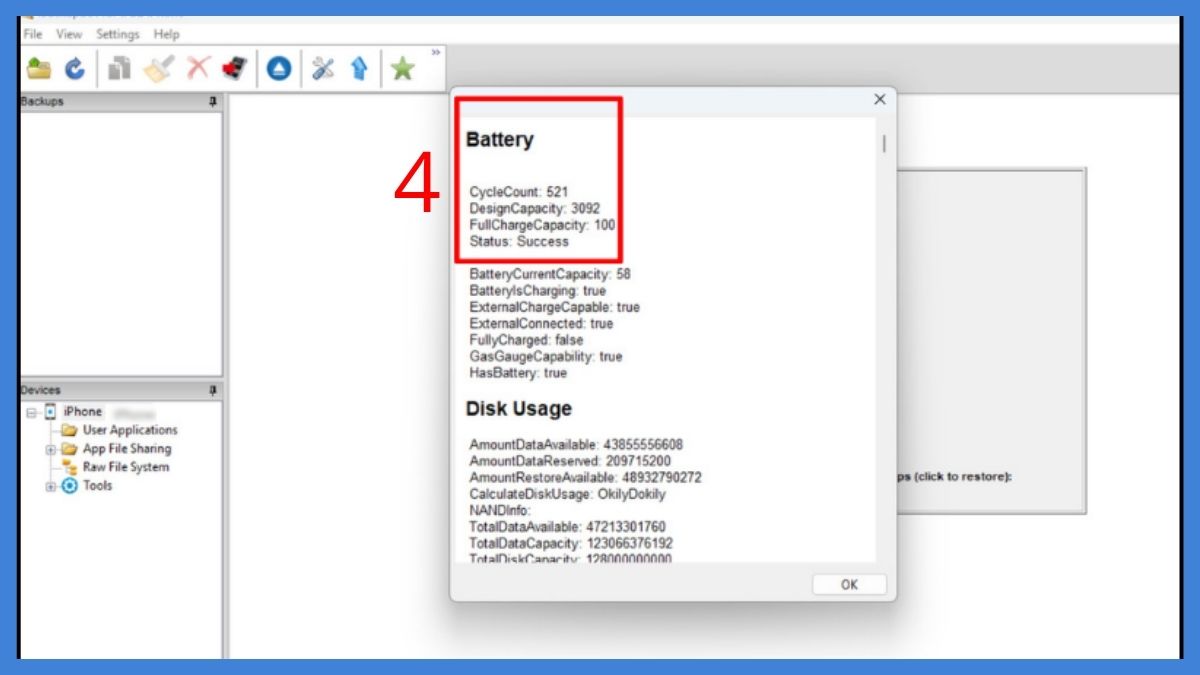This screenshot has height=675, width=1200.
Task: Click the AmountRestoreAvailable value line
Action: 586,478
